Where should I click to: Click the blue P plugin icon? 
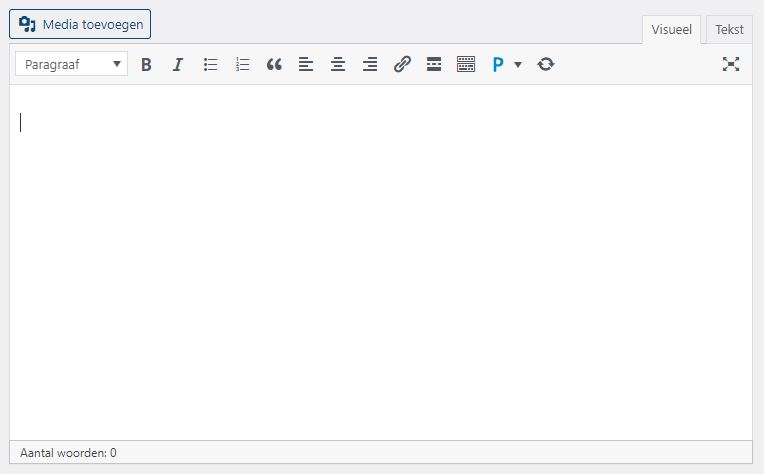click(498, 64)
